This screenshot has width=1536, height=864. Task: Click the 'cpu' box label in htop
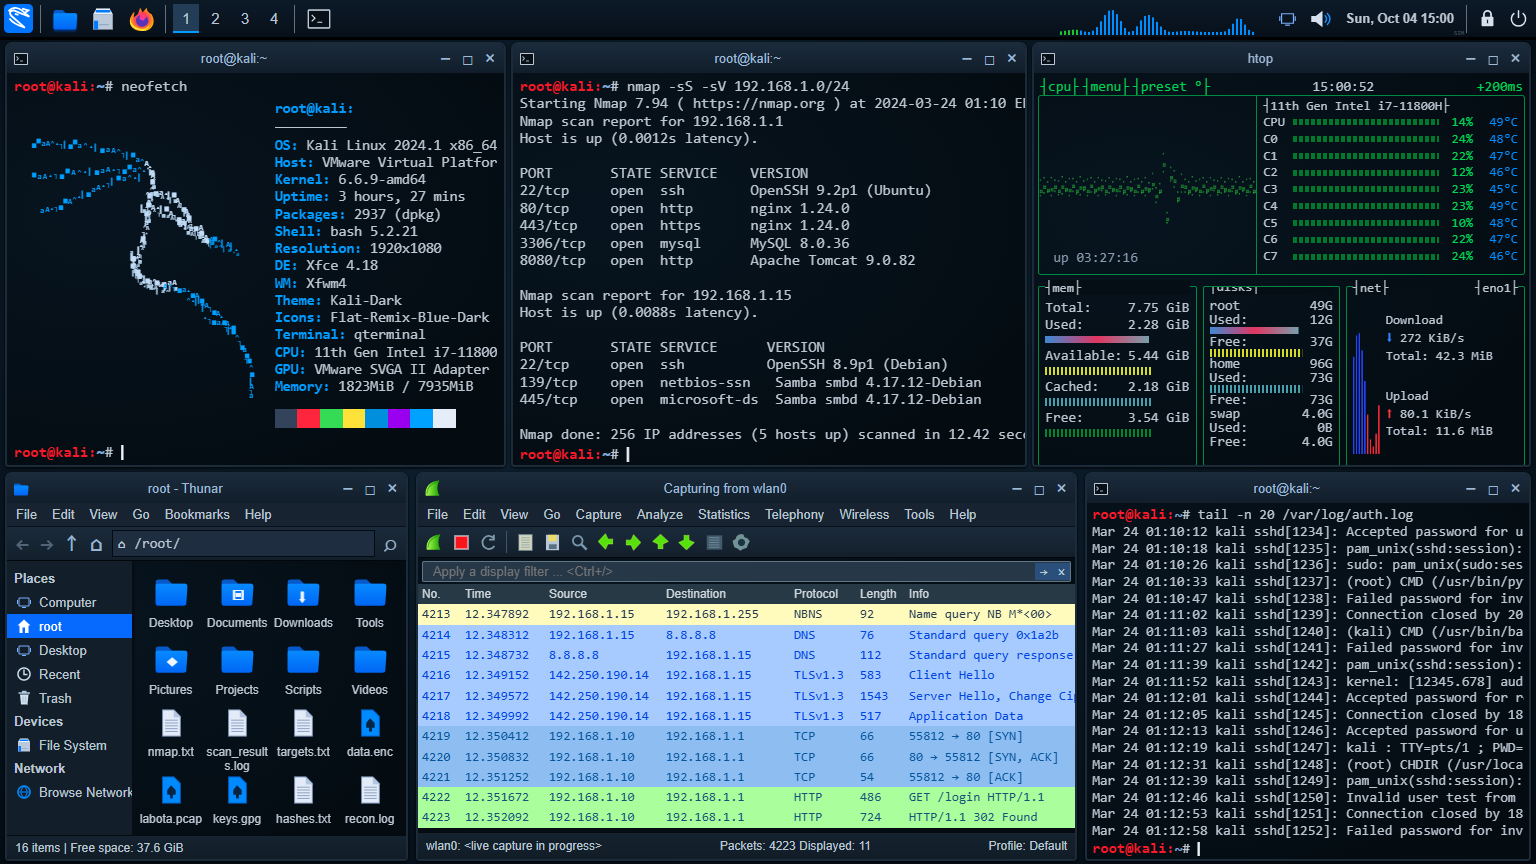click(1059, 87)
